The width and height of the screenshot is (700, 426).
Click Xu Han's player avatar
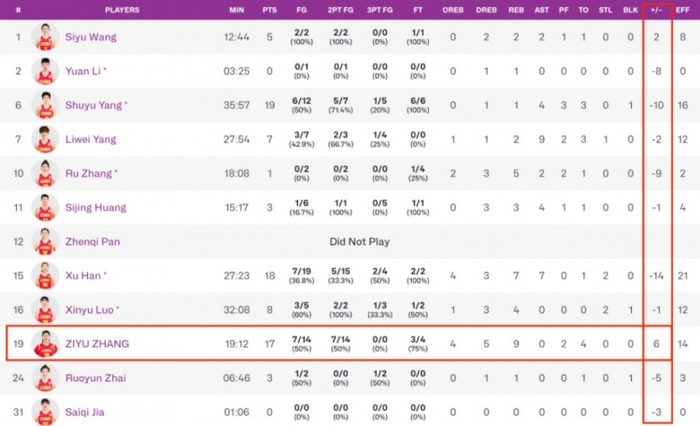click(x=44, y=276)
